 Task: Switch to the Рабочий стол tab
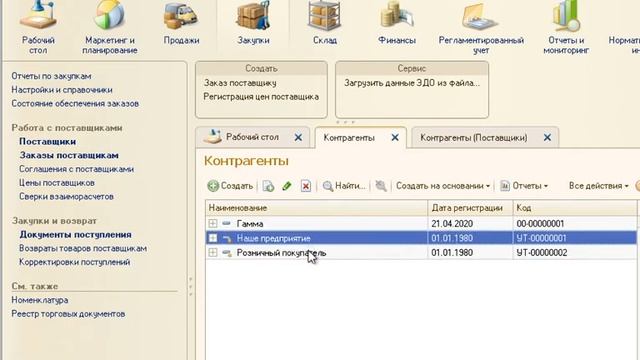252,137
